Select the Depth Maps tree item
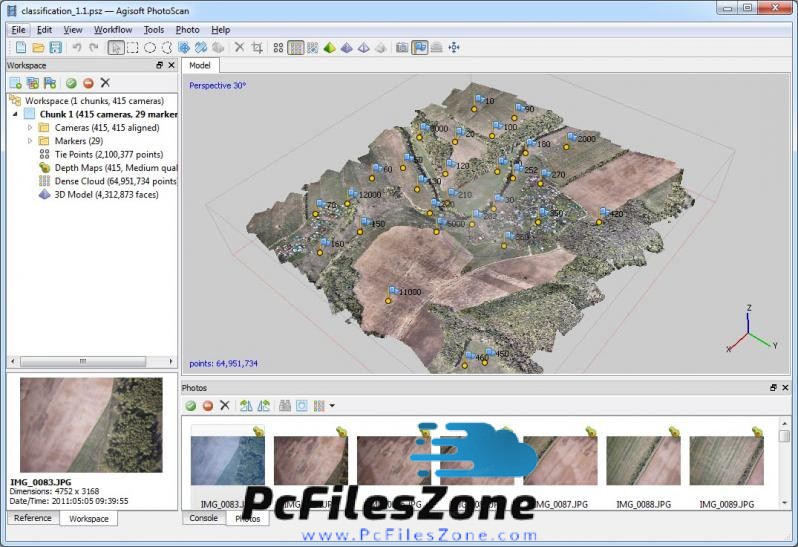Viewport: 798px width, 547px height. click(x=108, y=168)
